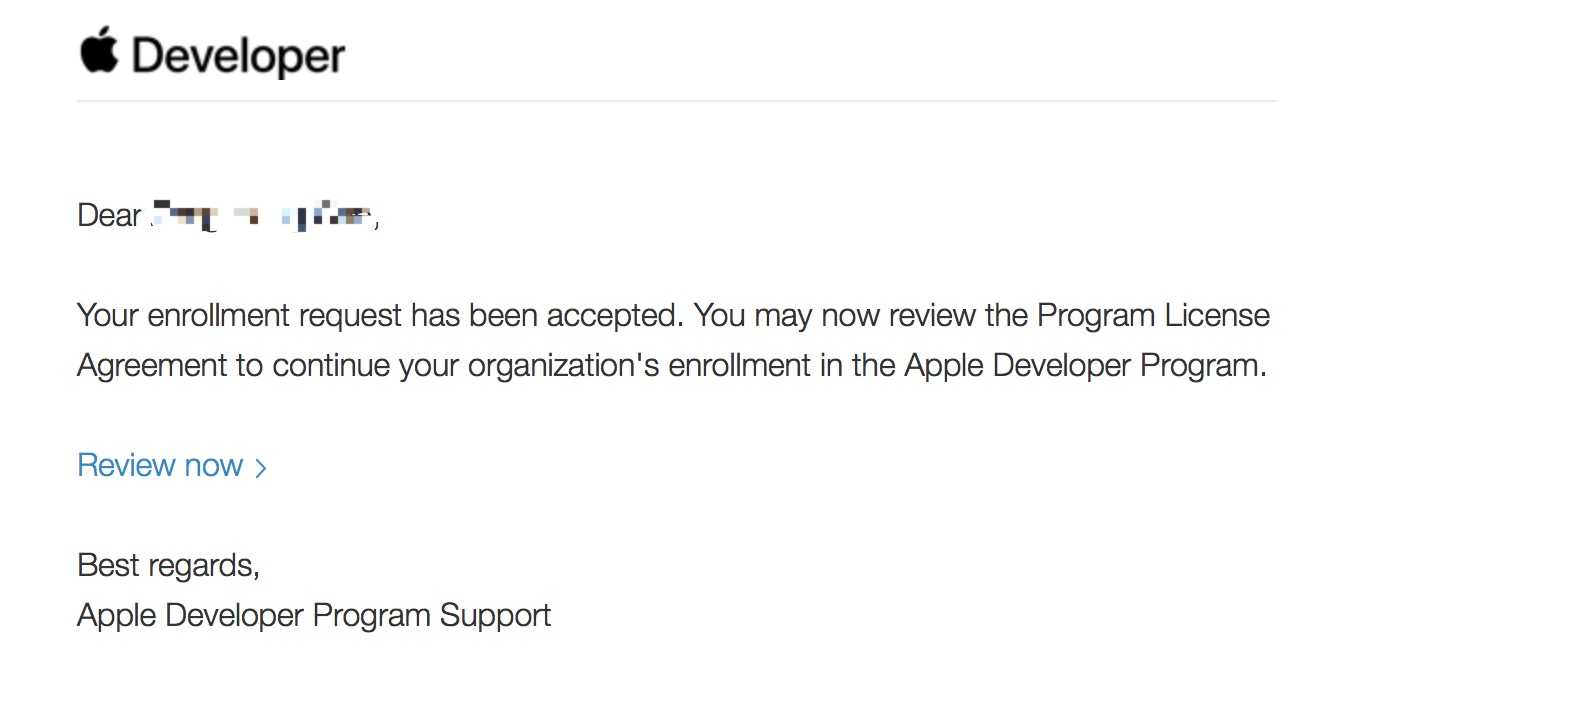Click the blurred recipient name
1576x704 pixels.
coord(260,215)
